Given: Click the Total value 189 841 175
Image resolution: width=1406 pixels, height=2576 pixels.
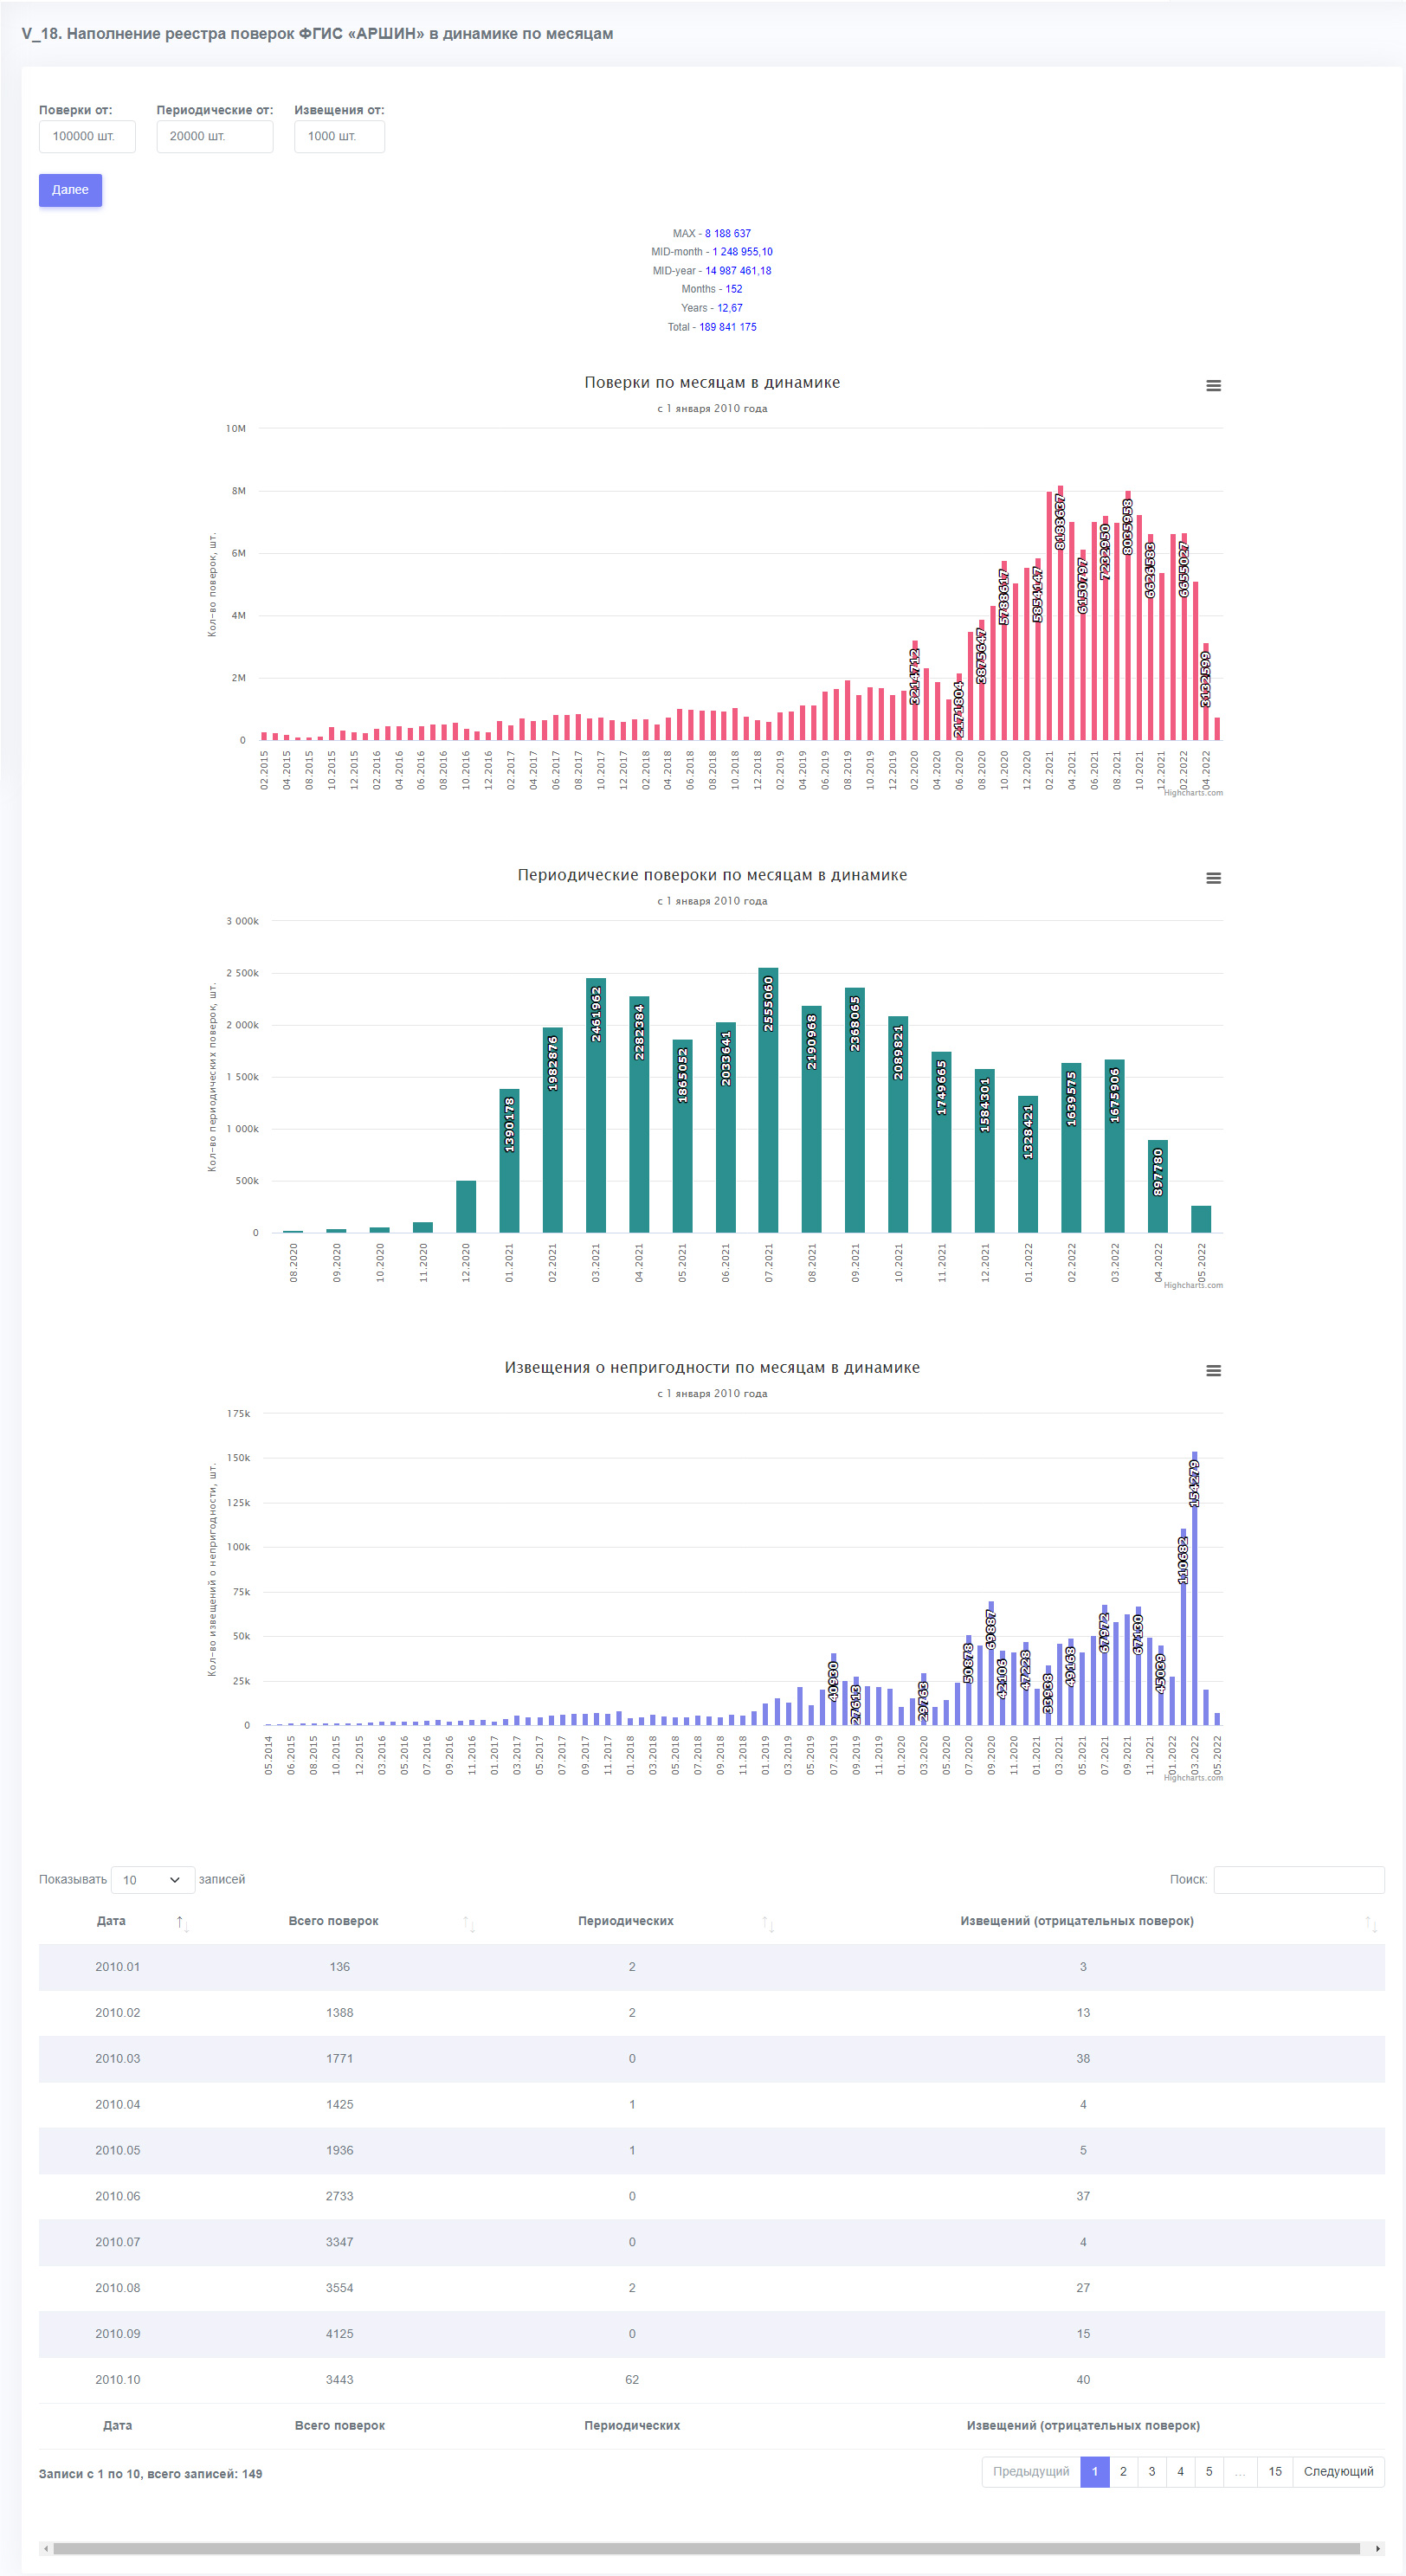Looking at the screenshot, I should pyautogui.click(x=728, y=327).
